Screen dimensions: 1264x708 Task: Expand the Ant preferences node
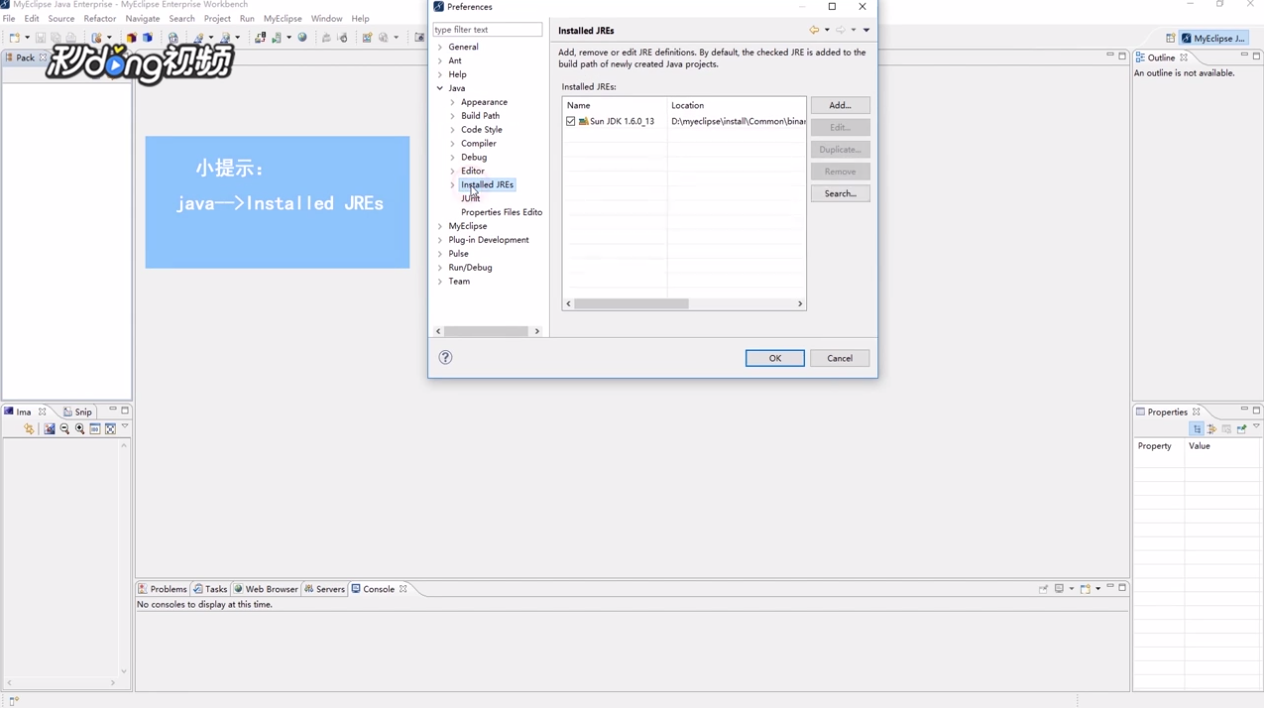[x=440, y=61]
